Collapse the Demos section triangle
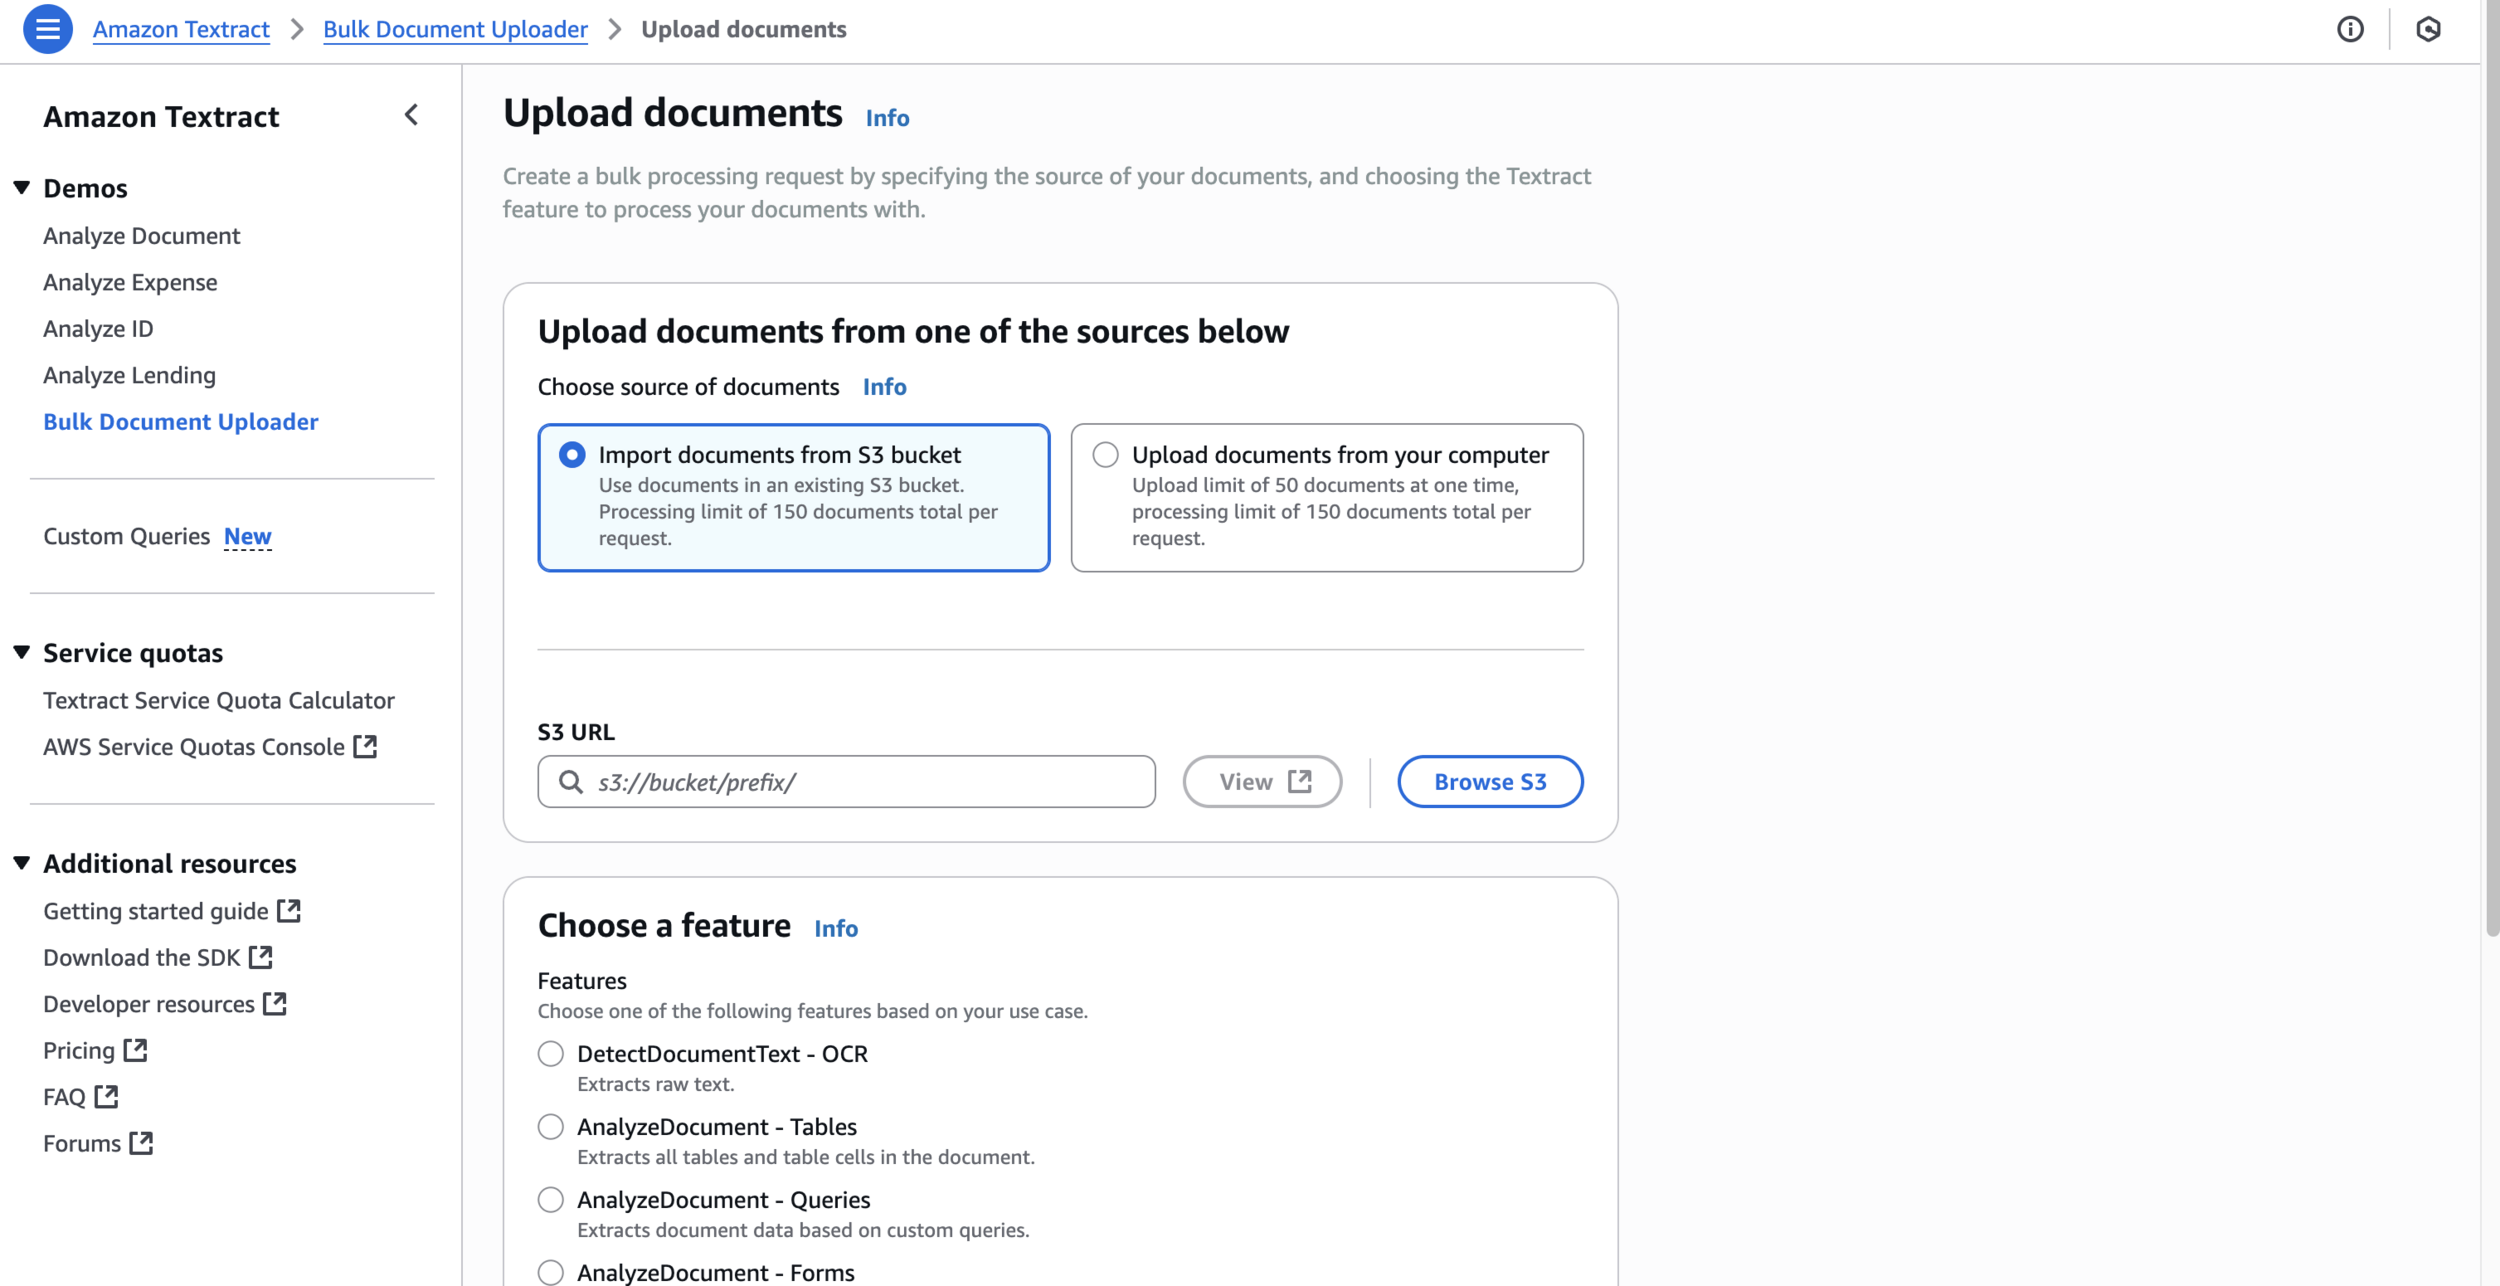The width and height of the screenshot is (2500, 1286). [22, 188]
